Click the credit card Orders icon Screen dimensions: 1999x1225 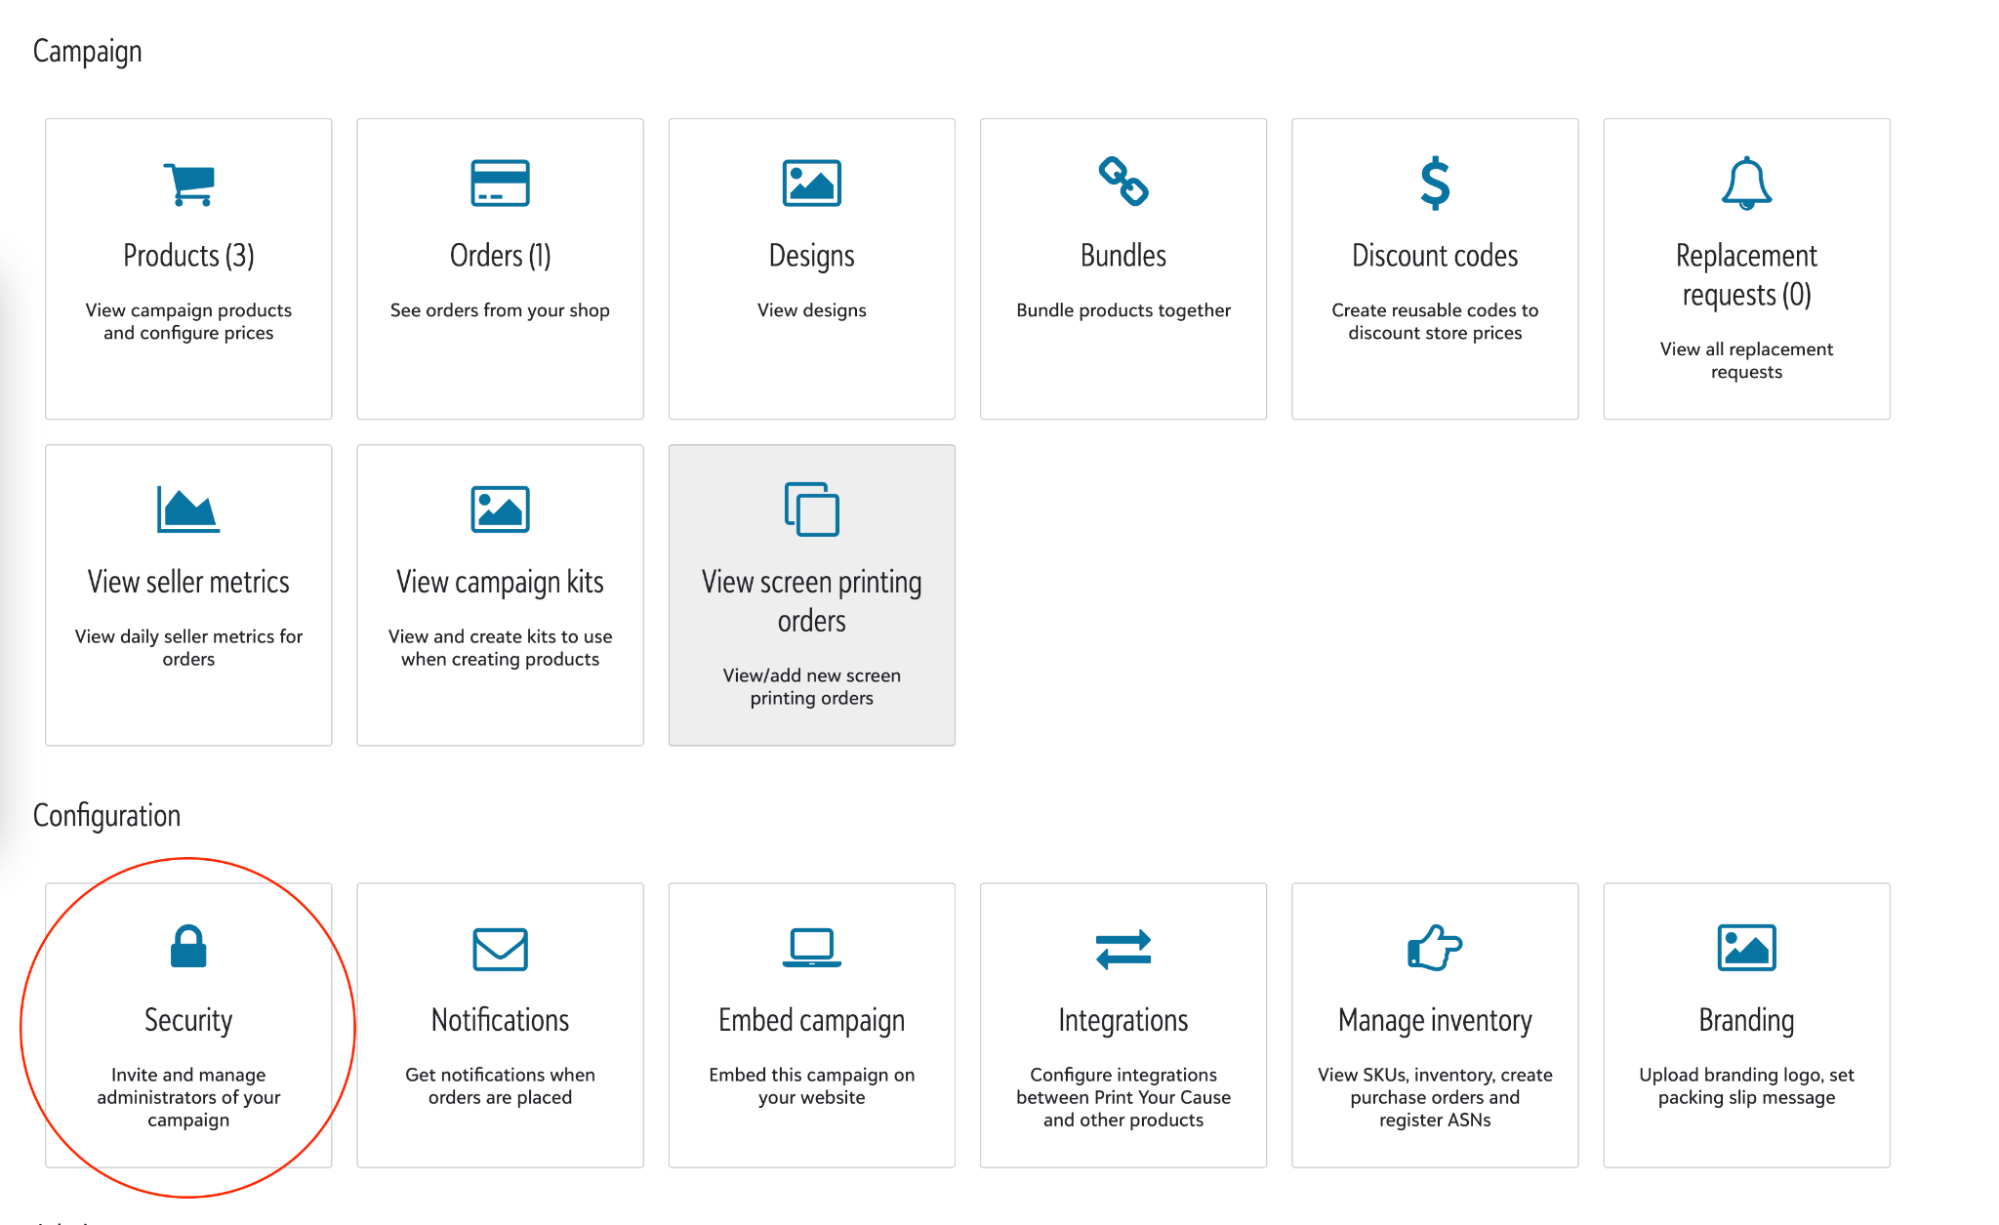500,183
